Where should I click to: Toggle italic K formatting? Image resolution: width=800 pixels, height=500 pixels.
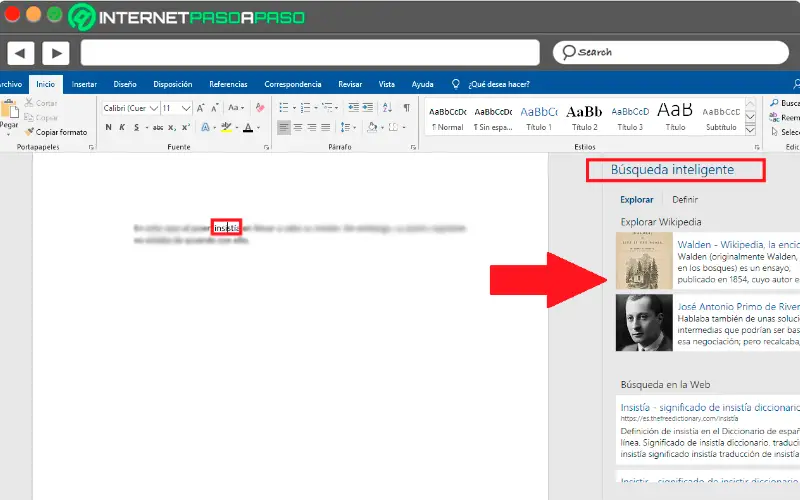[x=122, y=128]
